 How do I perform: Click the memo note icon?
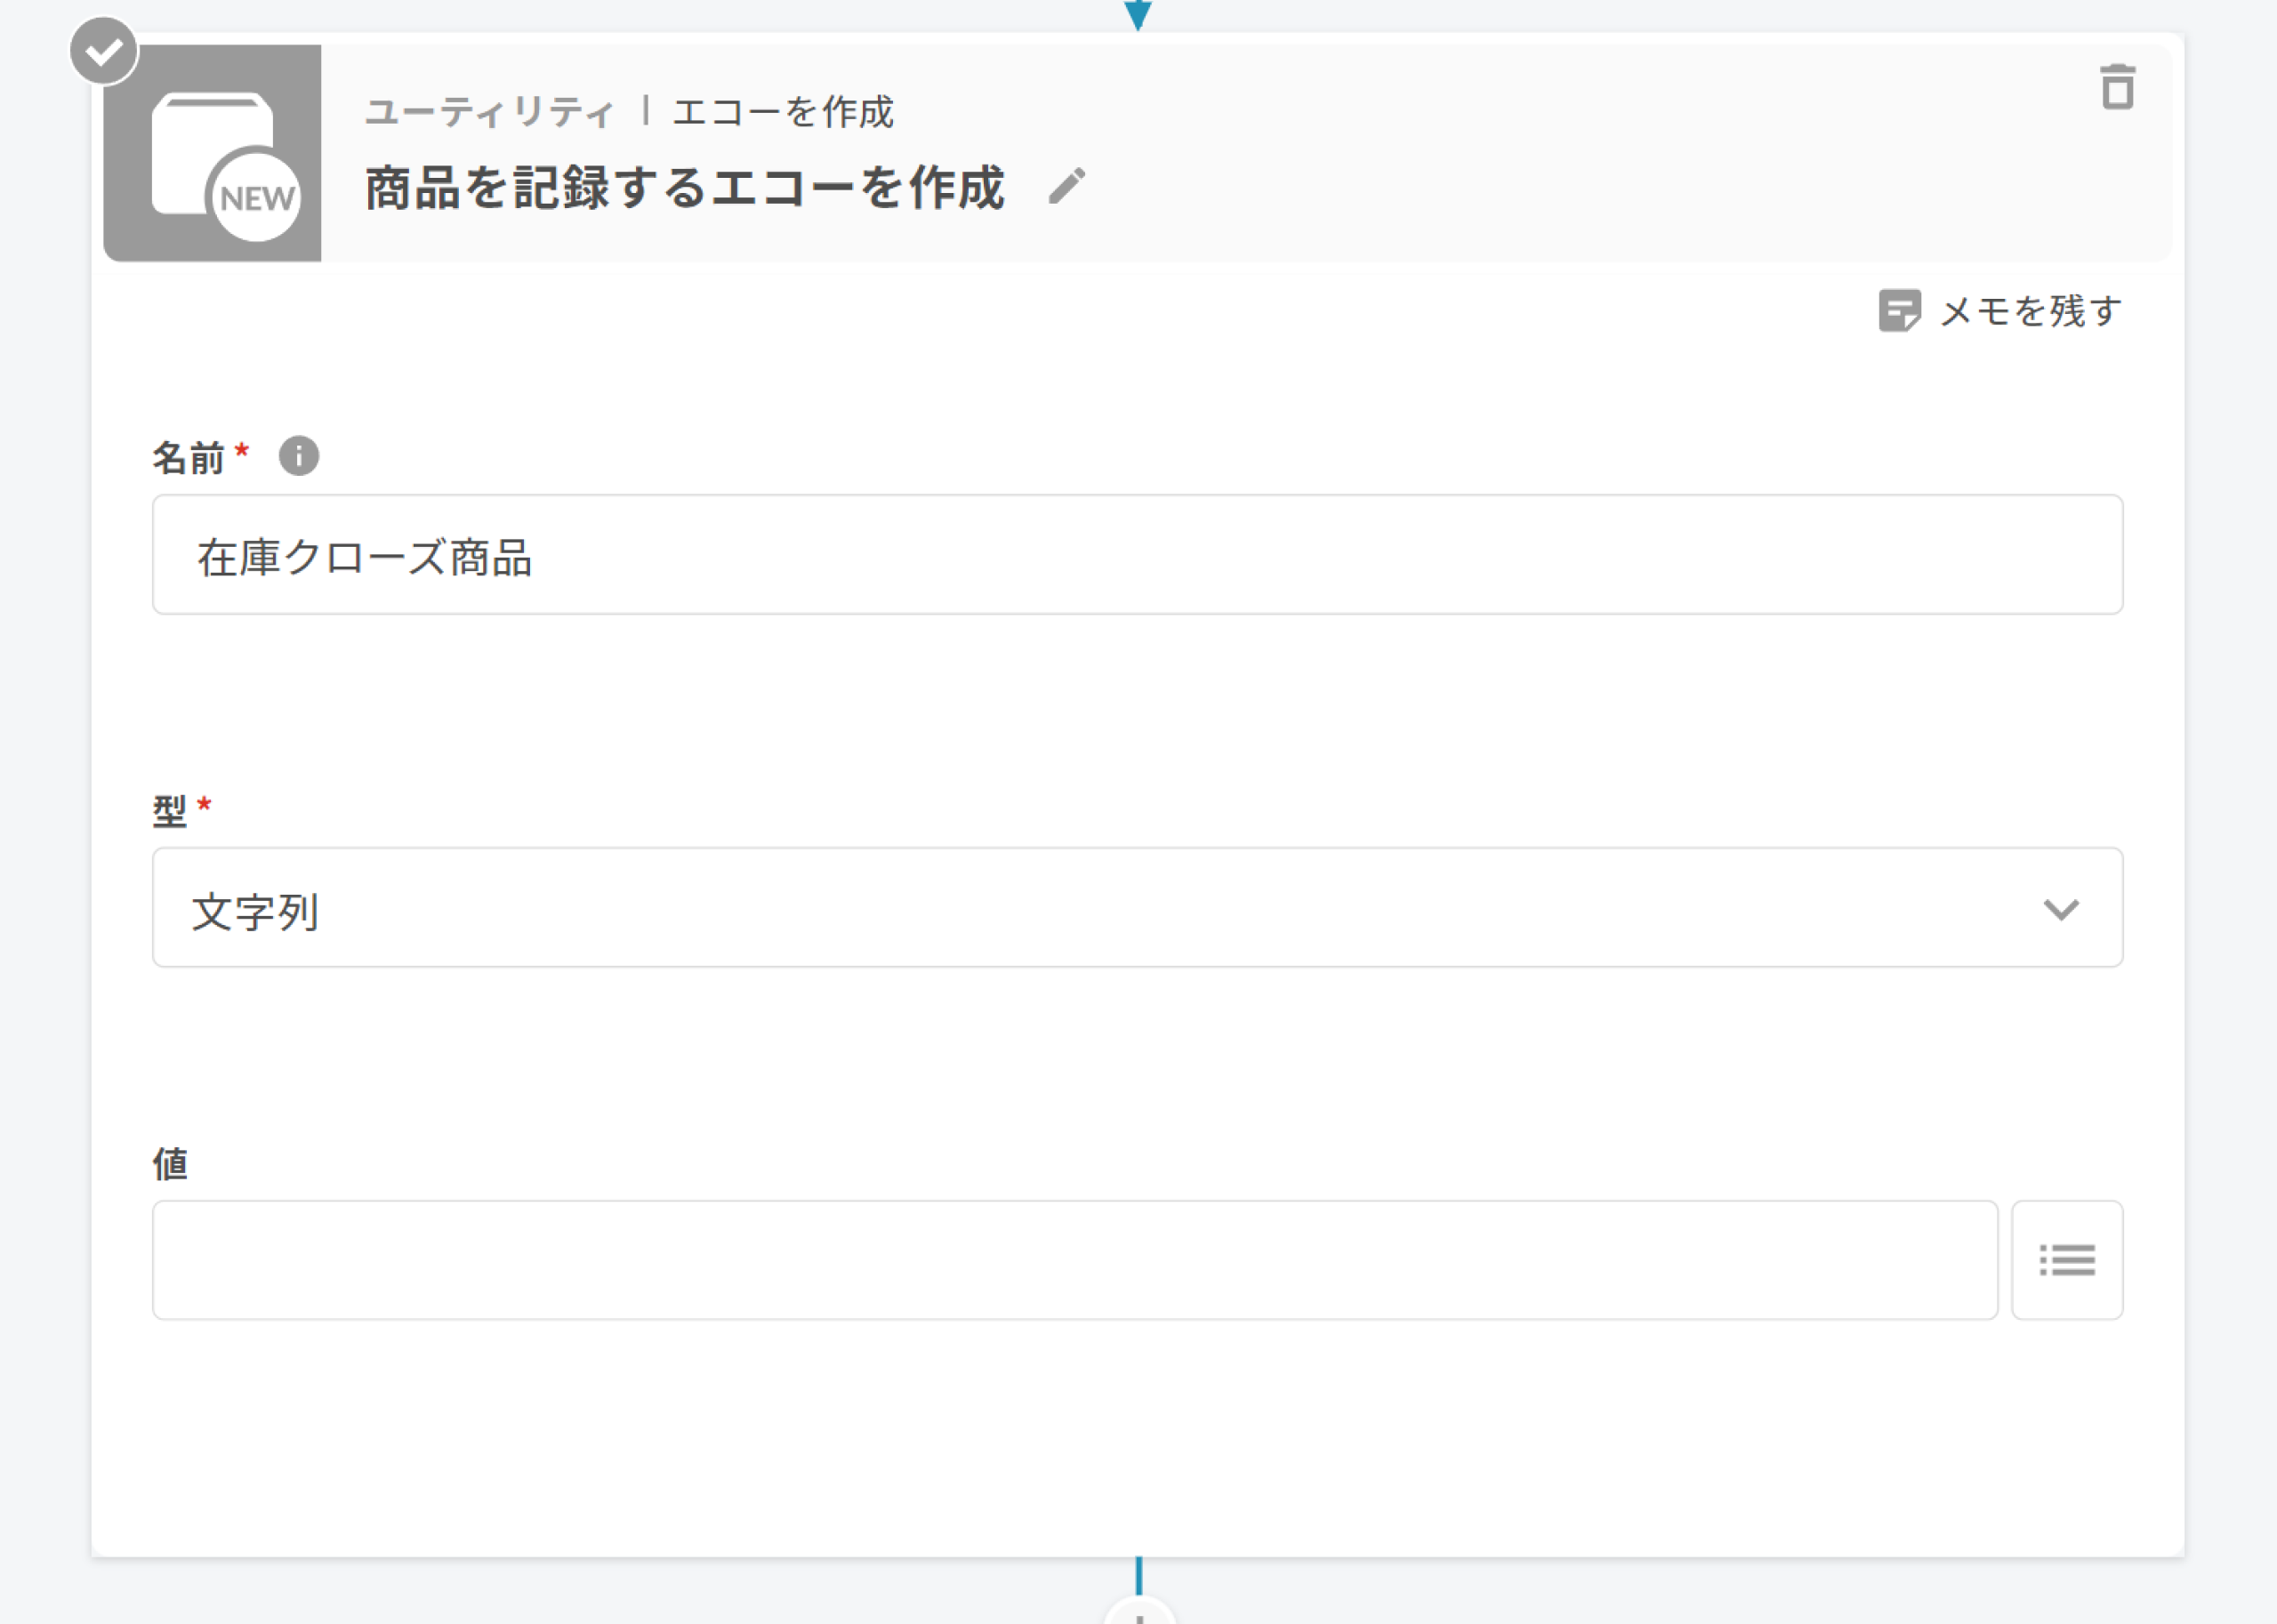pyautogui.click(x=1898, y=311)
